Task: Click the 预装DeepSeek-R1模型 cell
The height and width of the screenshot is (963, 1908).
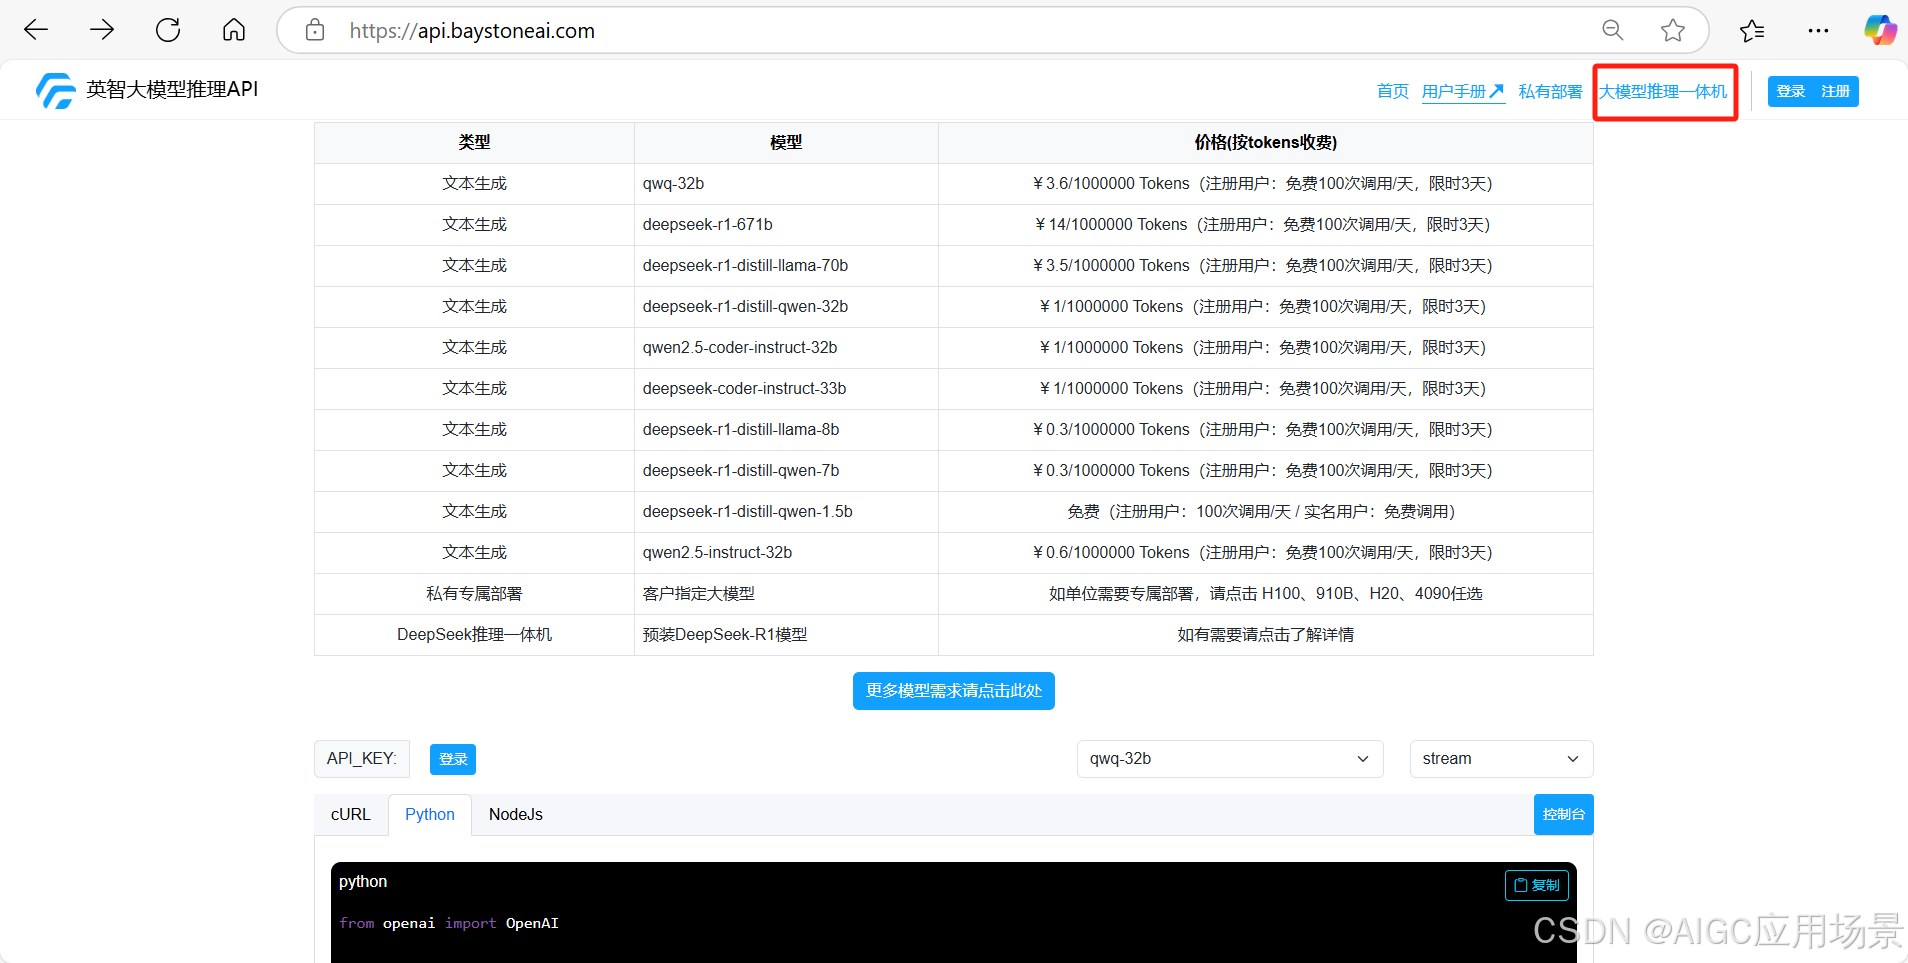Action: (x=786, y=635)
